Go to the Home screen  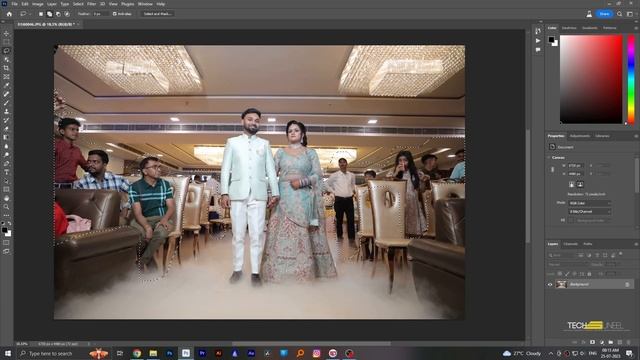coord(9,14)
